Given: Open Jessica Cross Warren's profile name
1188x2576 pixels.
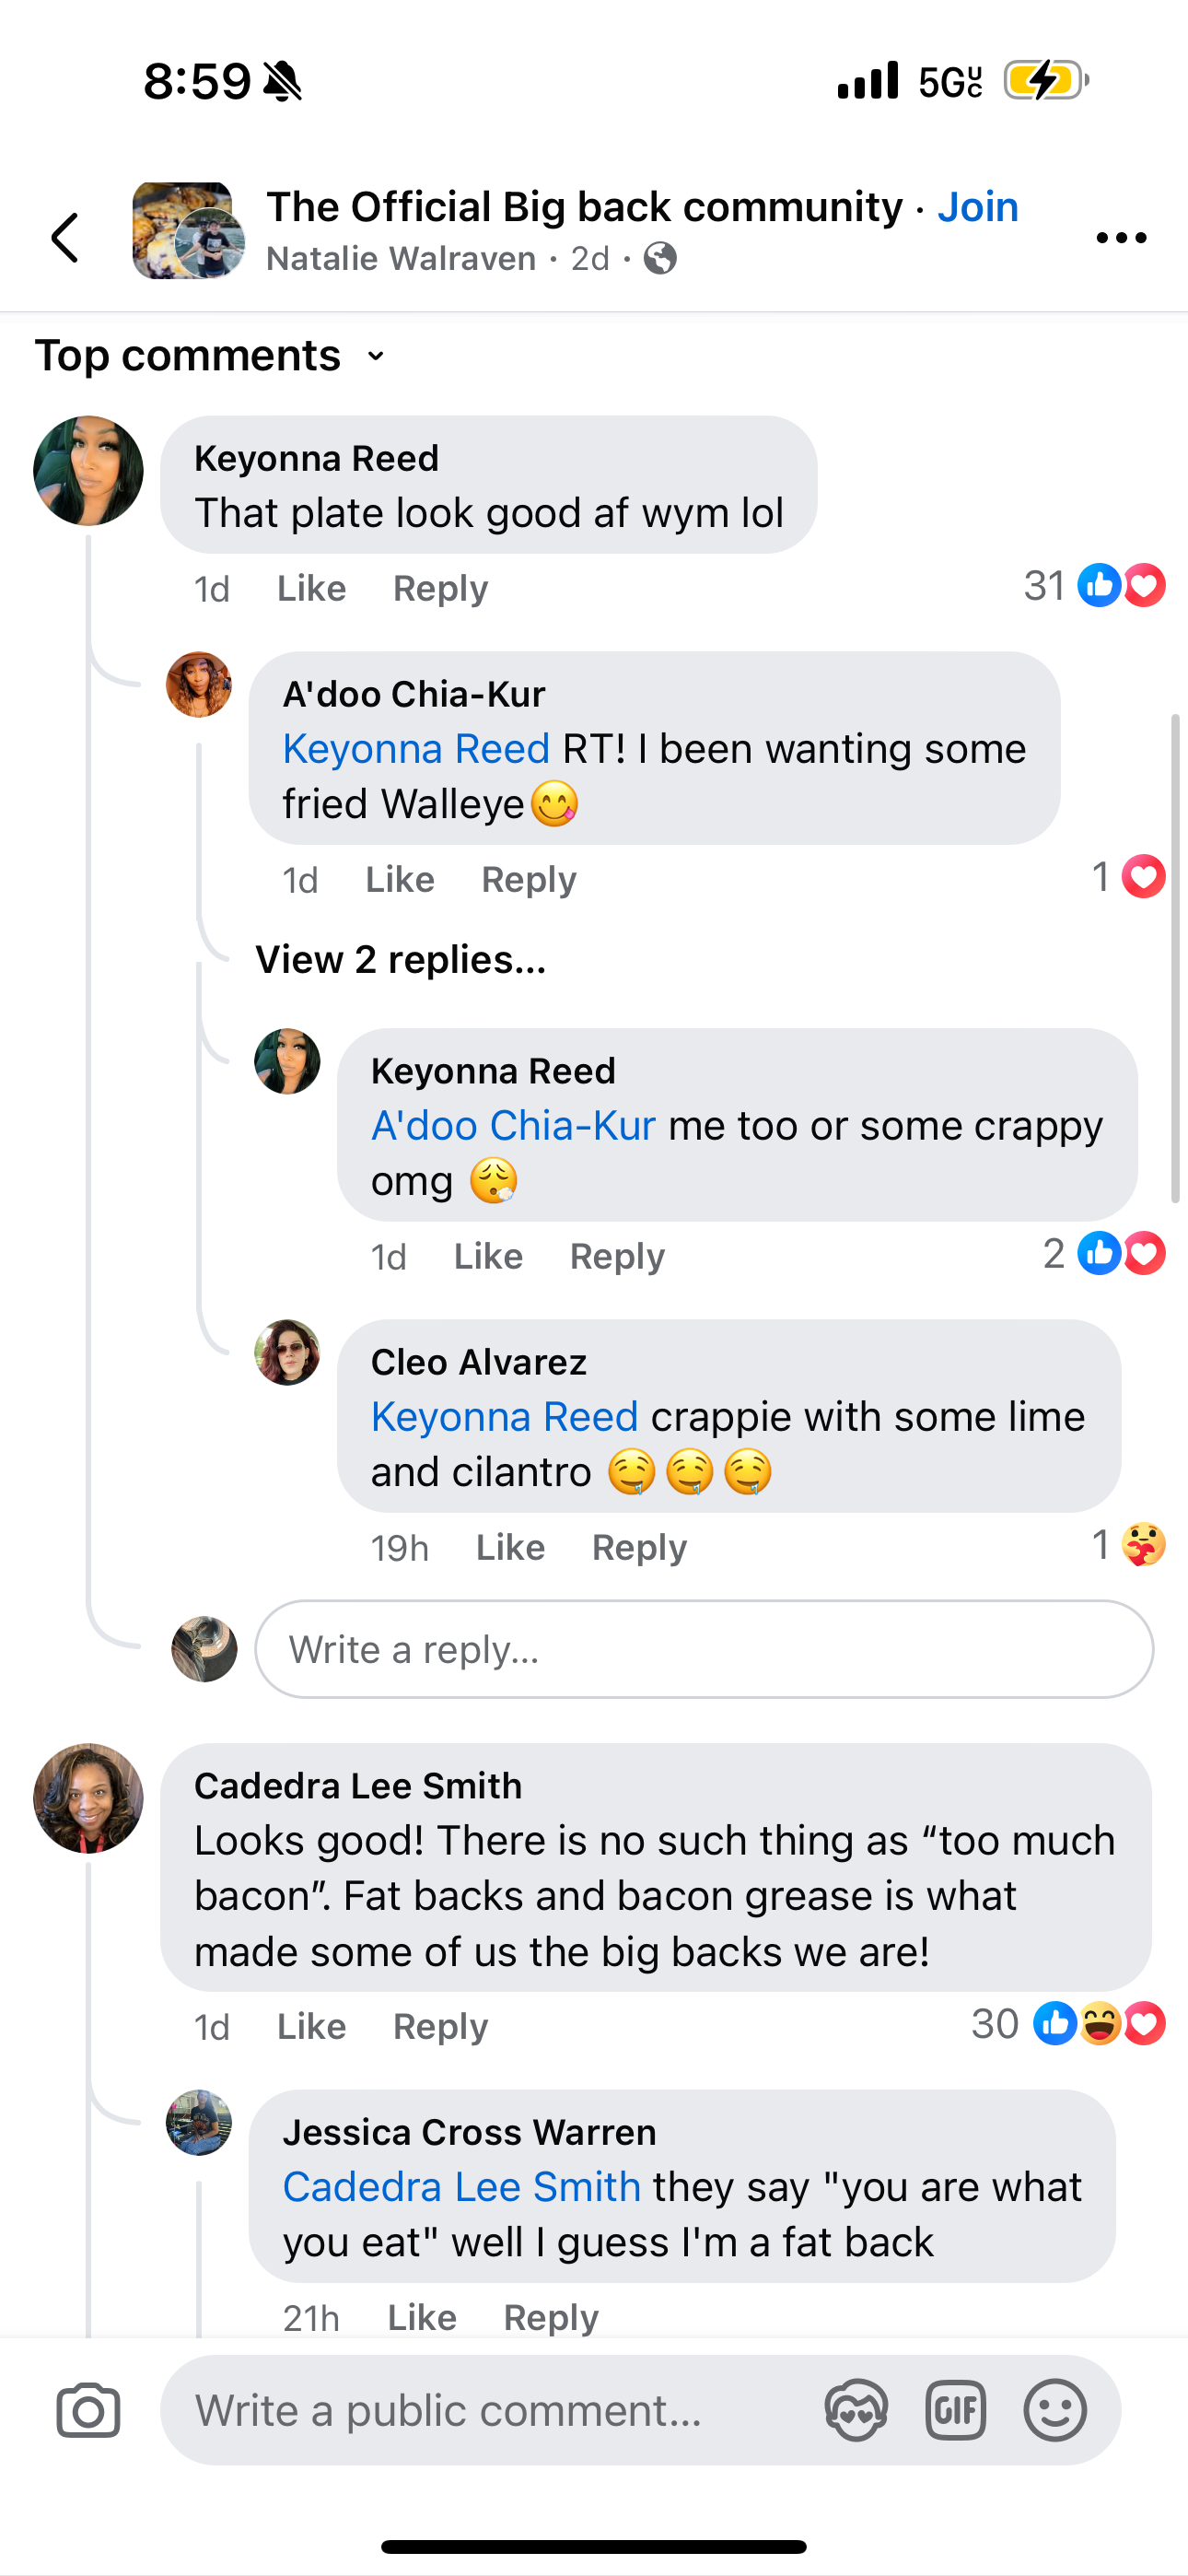Looking at the screenshot, I should 470,2132.
